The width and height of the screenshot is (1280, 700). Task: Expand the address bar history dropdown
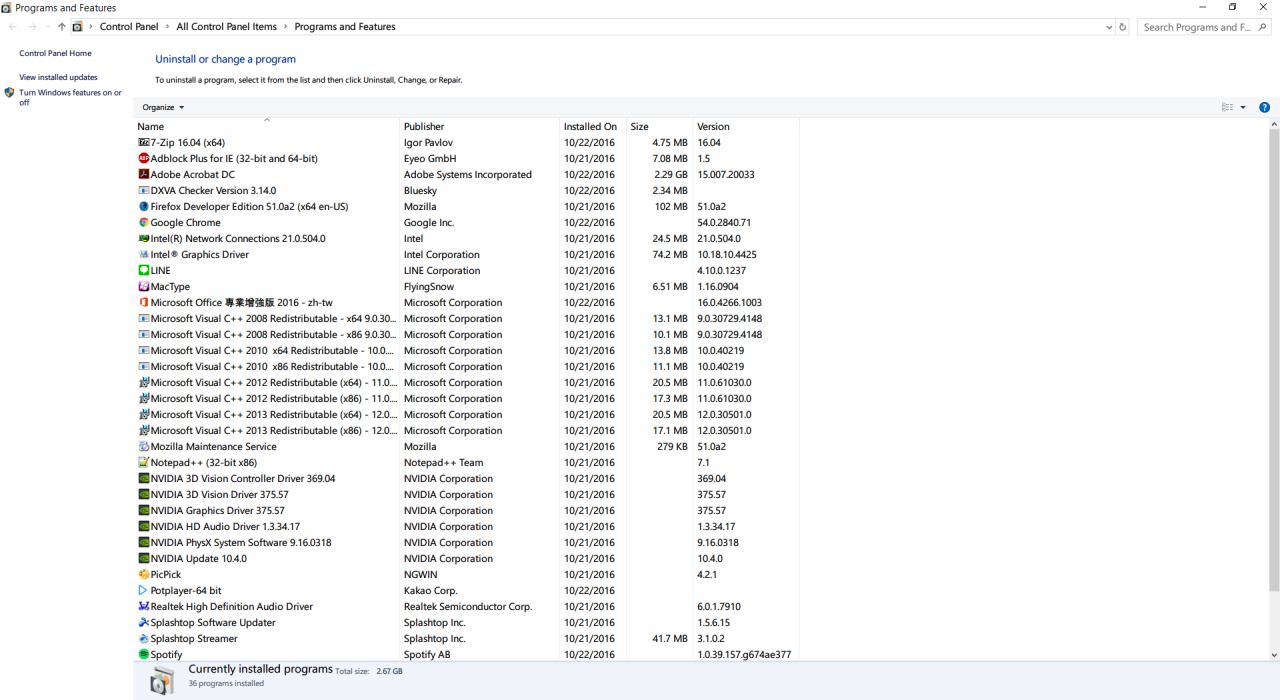1109,27
